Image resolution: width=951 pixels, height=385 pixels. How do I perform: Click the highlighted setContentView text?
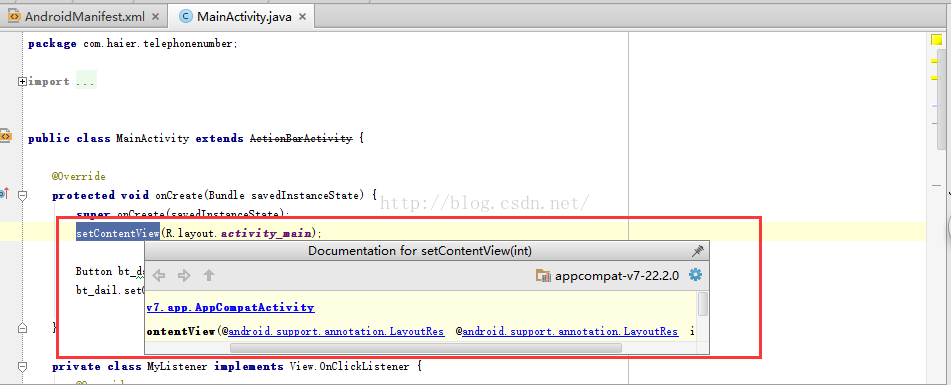pos(118,232)
